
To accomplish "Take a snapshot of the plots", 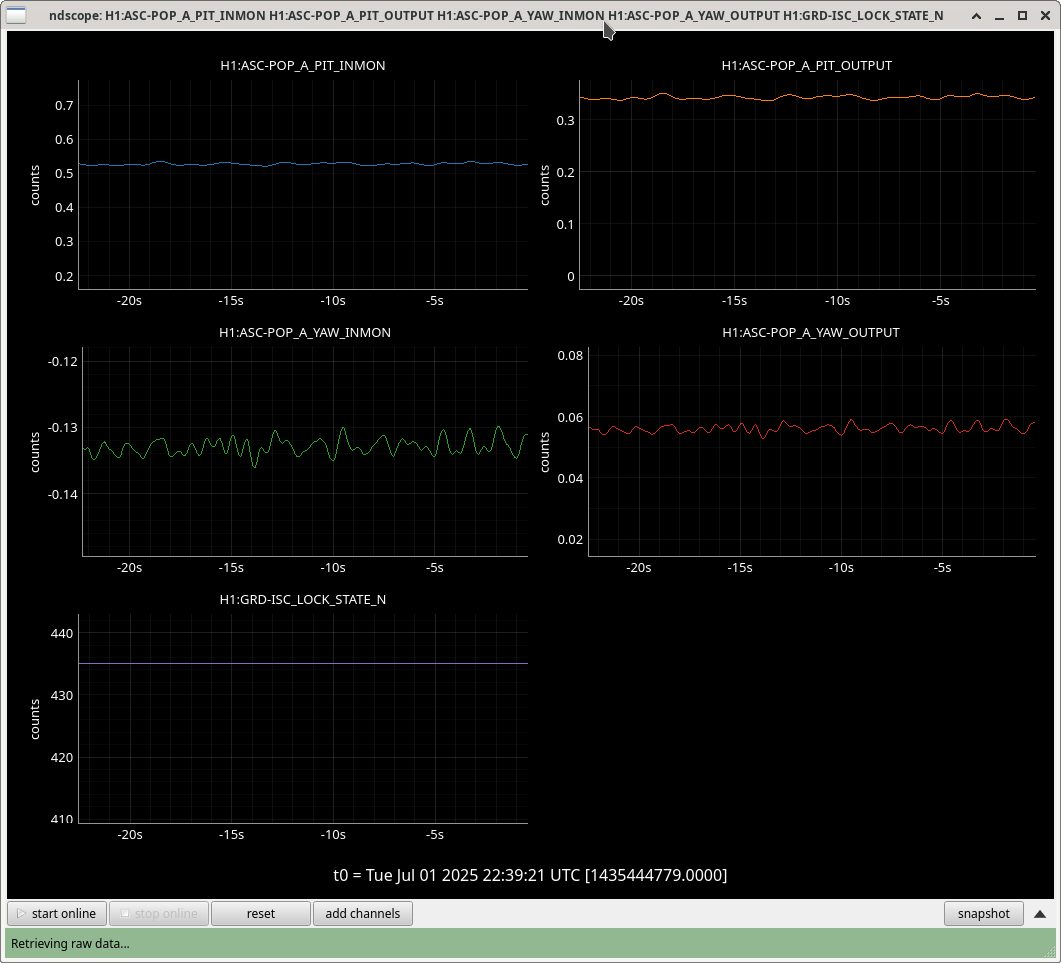I will coord(983,914).
